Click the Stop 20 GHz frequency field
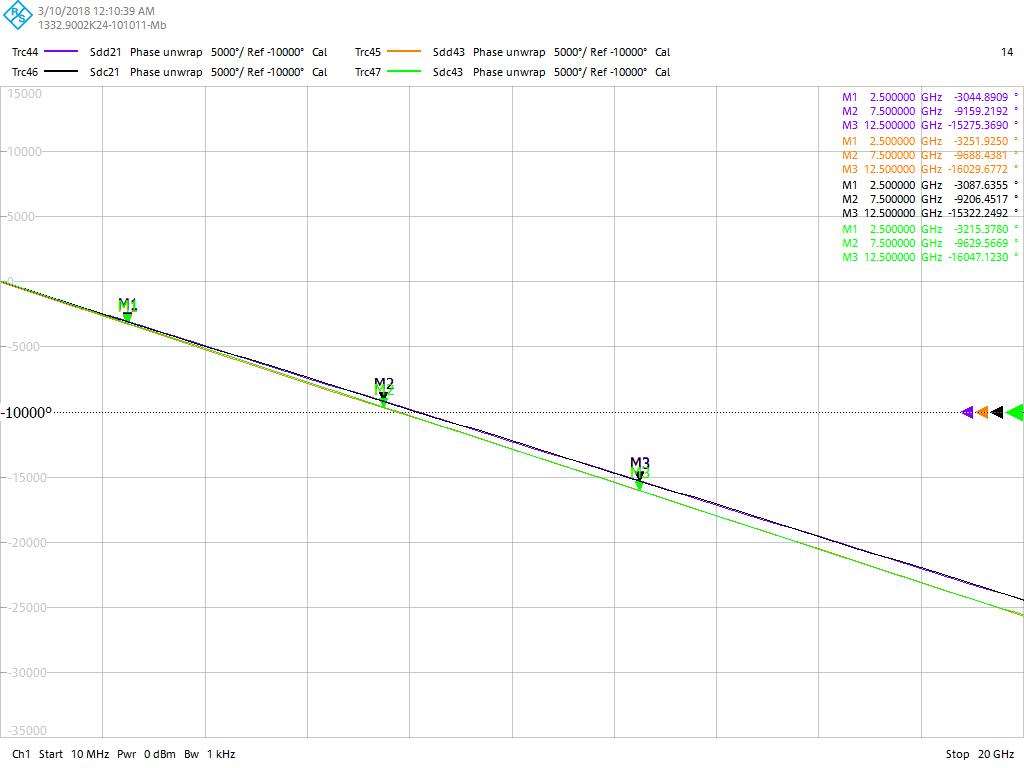1024x768 pixels. coord(979,754)
